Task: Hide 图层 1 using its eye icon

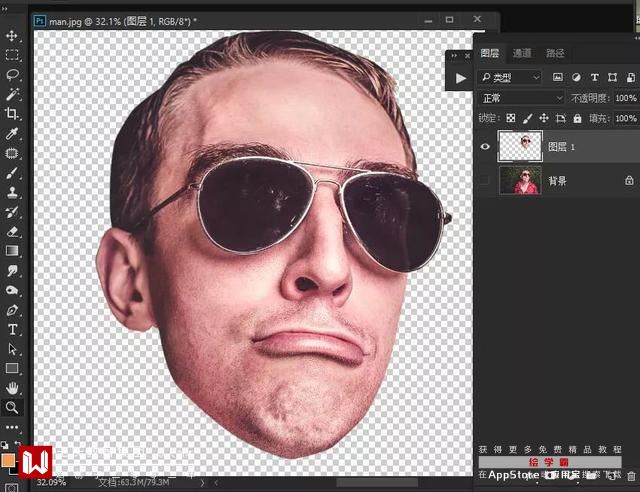Action: coord(485,146)
